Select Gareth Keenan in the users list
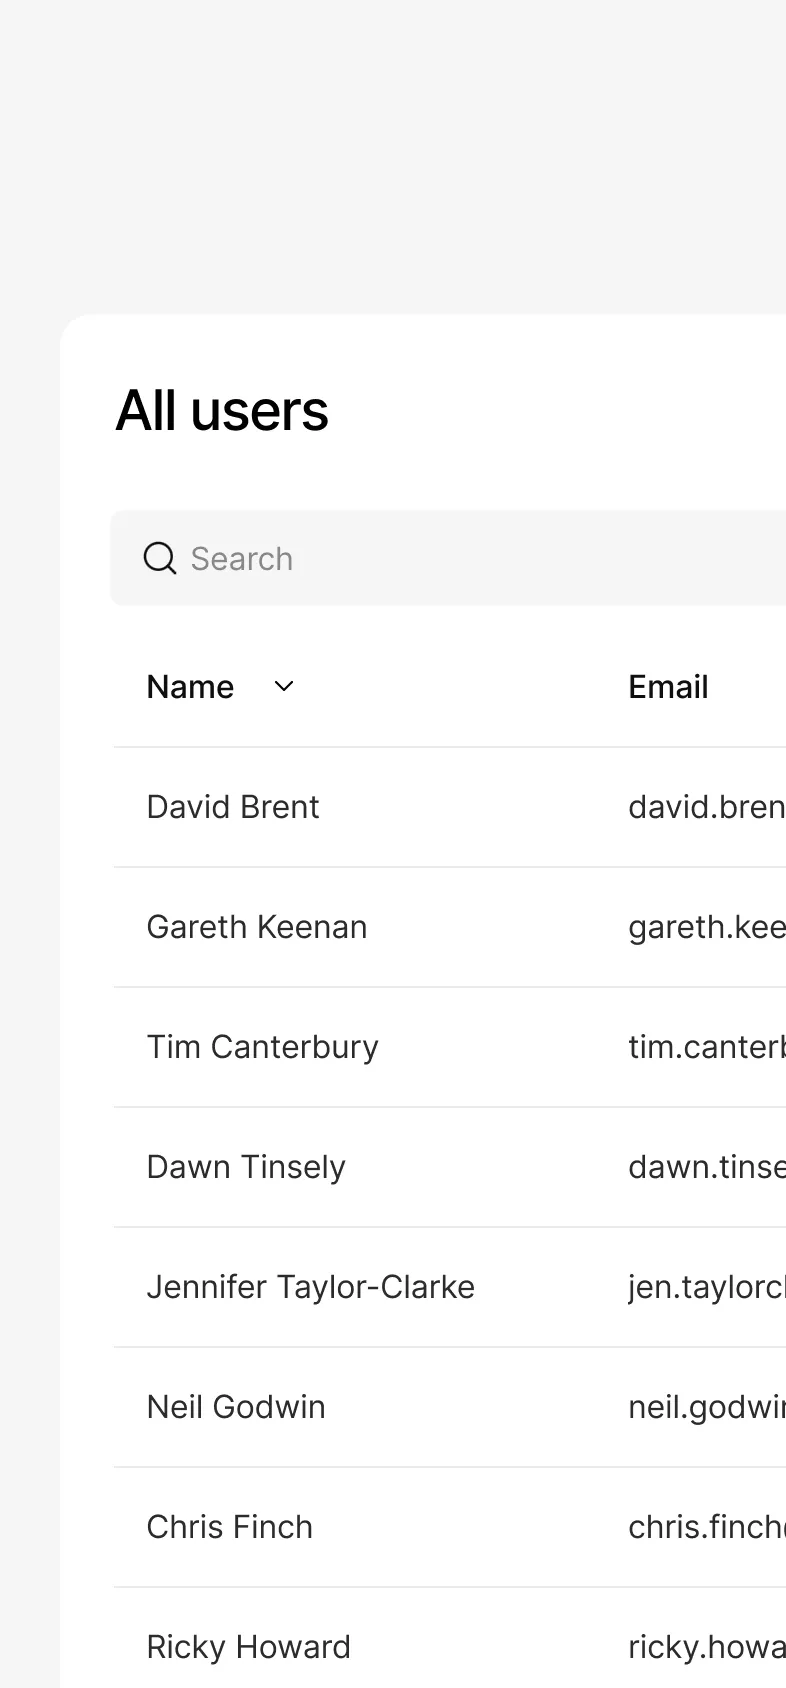Viewport: 786px width, 1688px height. click(257, 927)
